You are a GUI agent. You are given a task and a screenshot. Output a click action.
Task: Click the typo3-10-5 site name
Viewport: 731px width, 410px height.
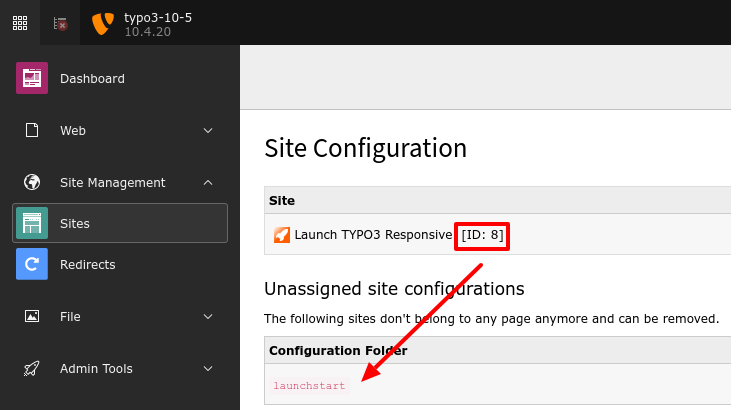pyautogui.click(x=158, y=18)
